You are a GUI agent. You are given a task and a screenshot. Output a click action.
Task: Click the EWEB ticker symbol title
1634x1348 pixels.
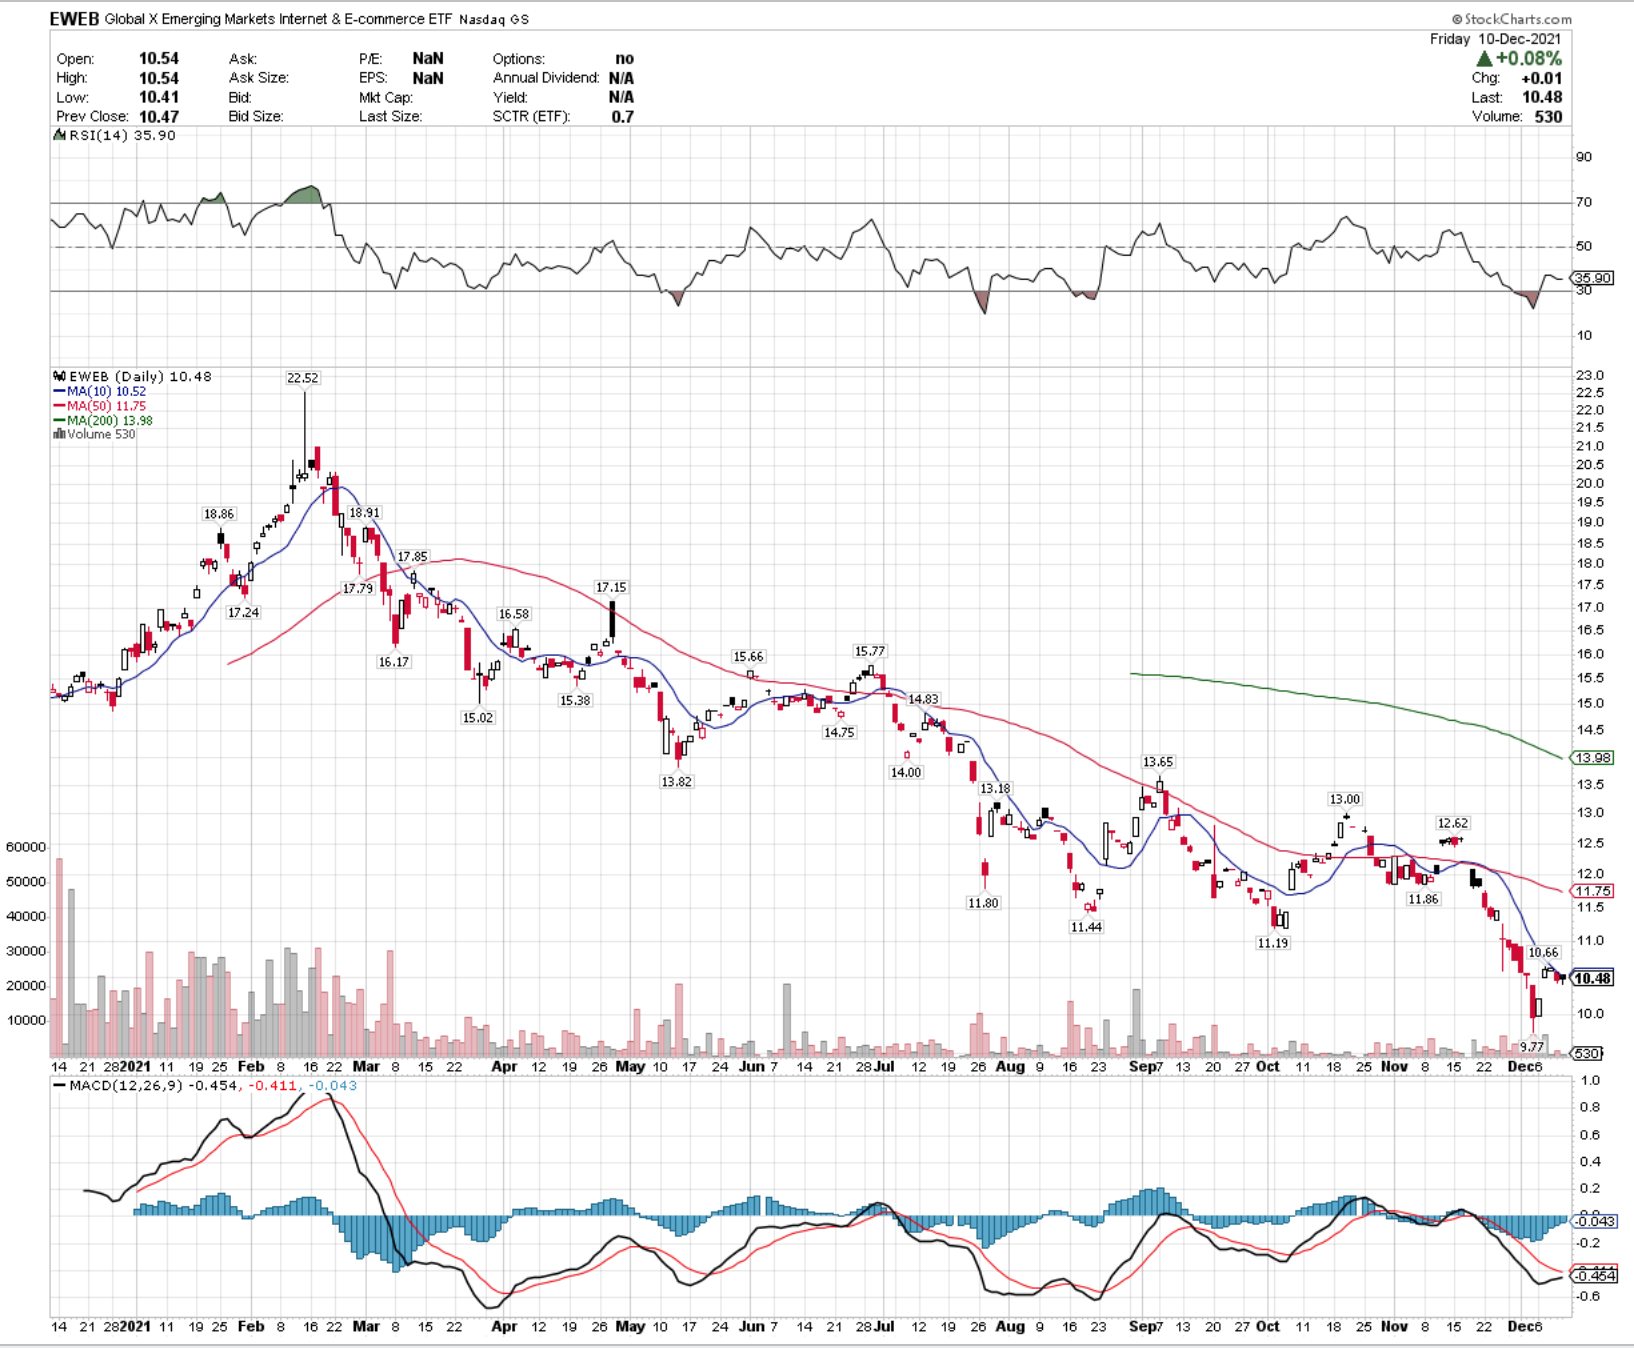(x=75, y=19)
